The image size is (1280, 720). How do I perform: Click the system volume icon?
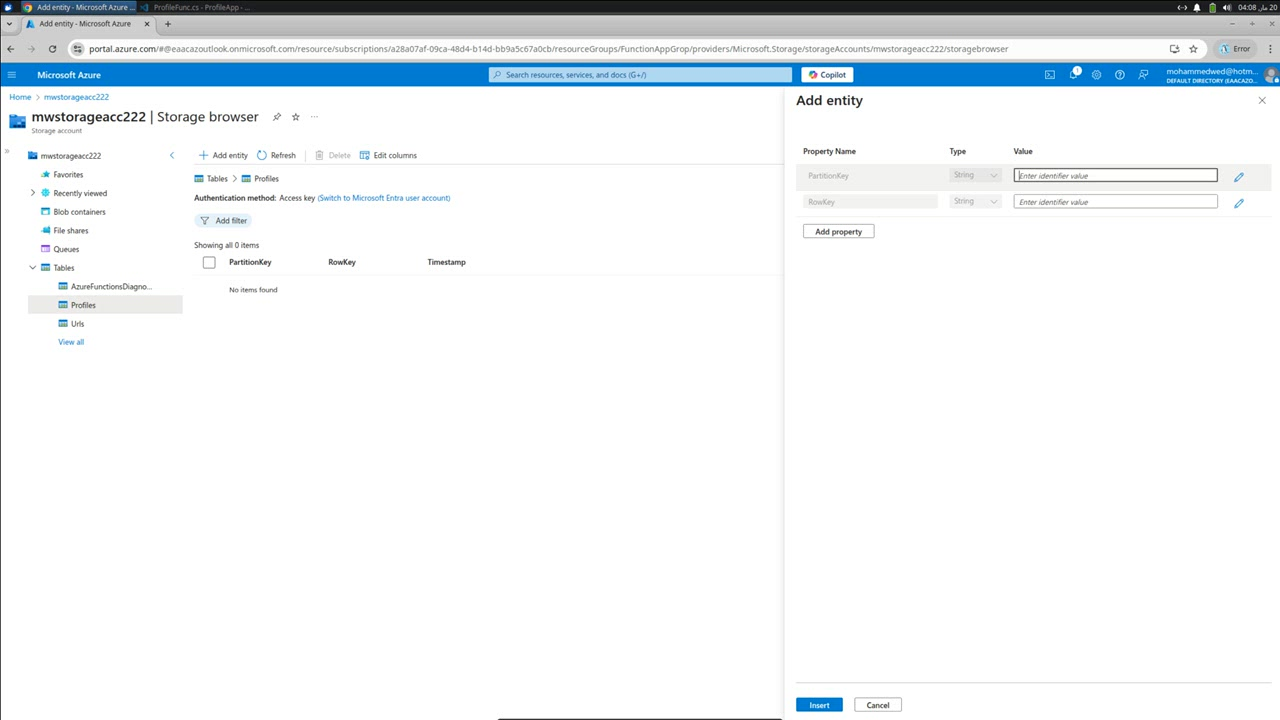pos(1227,7)
